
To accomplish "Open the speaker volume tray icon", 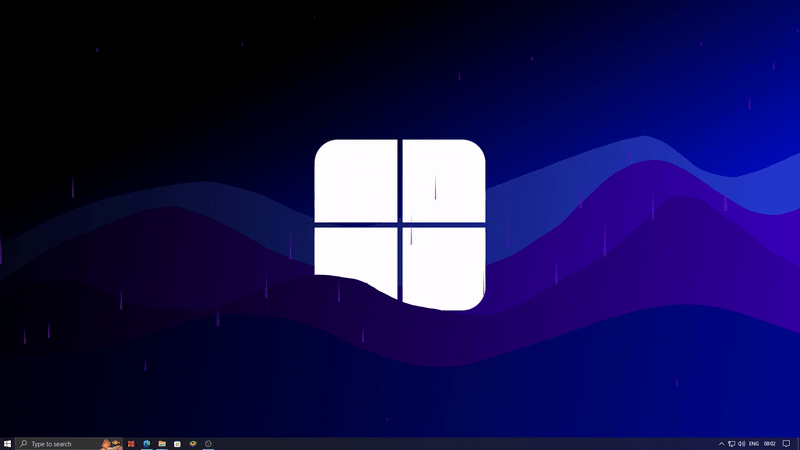I will pyautogui.click(x=741, y=444).
